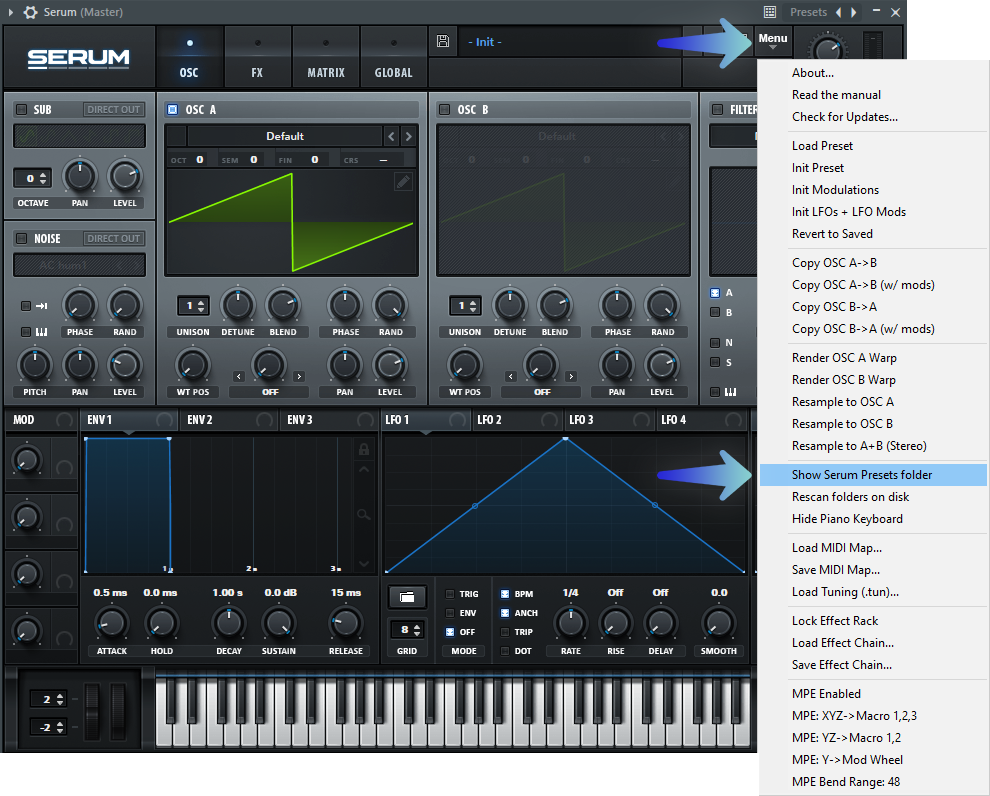Viewport: 990px width, 796px height.
Task: Click the MOD wheel modulation source handle
Action: point(64,420)
